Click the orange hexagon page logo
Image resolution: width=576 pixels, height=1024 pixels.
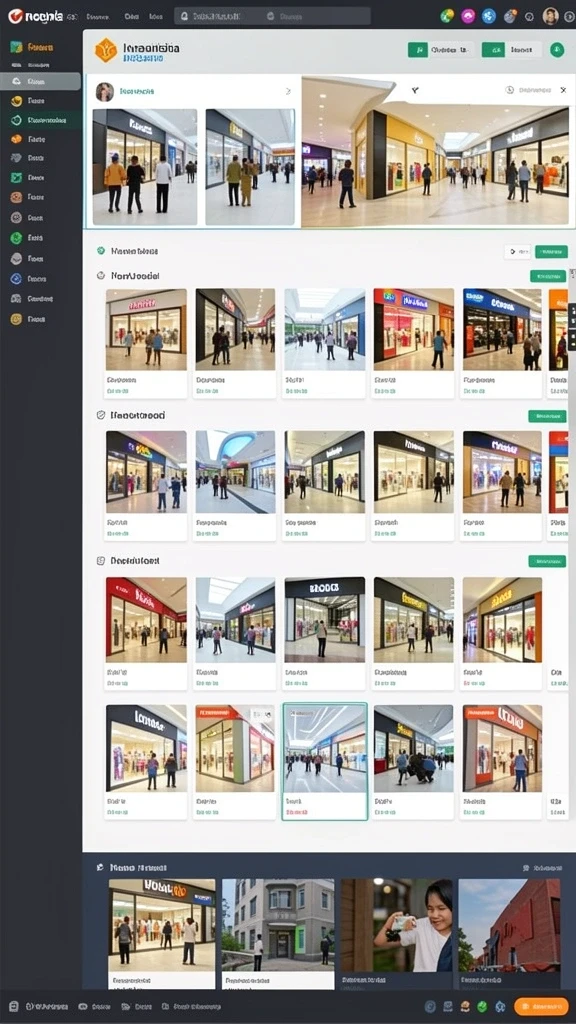click(106, 51)
